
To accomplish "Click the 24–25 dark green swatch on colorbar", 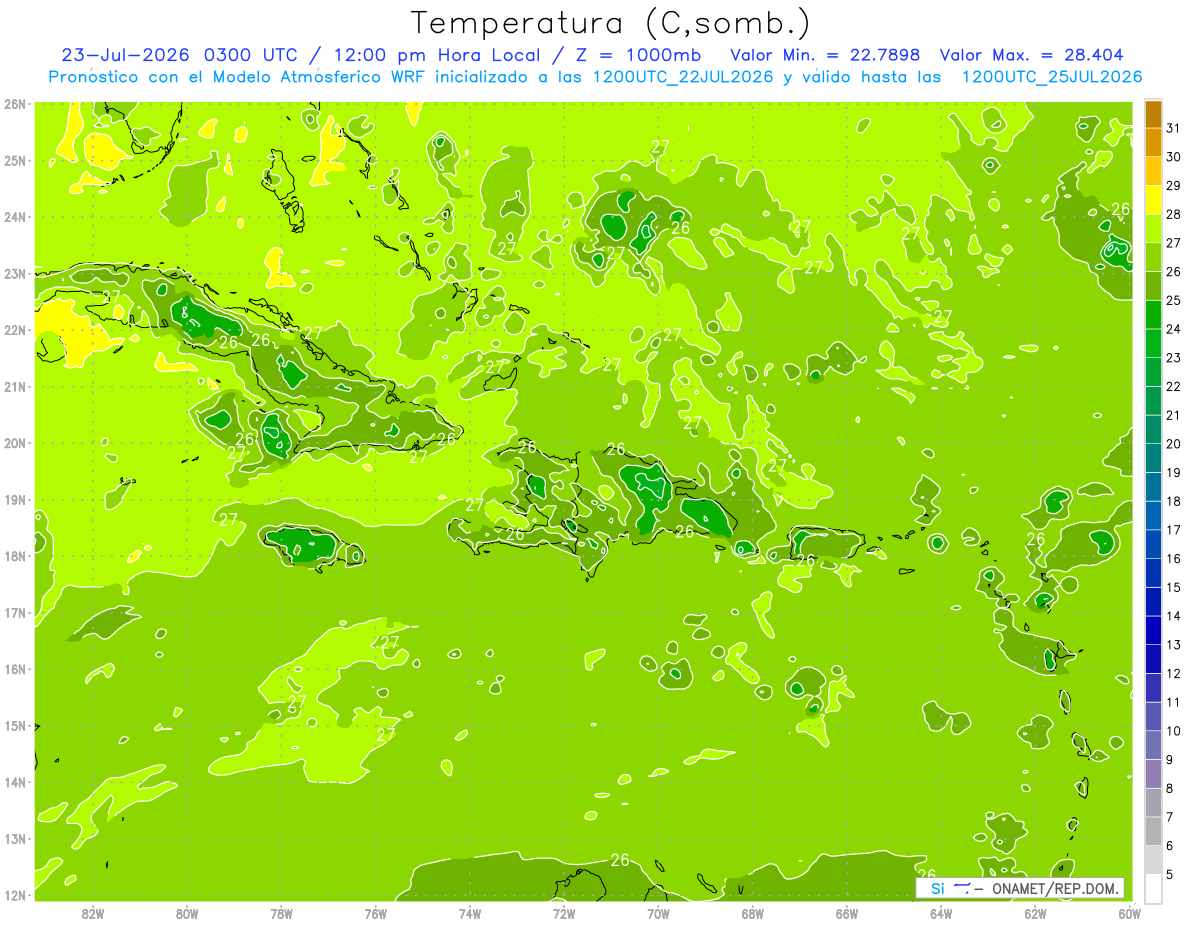I will 1153,315.
